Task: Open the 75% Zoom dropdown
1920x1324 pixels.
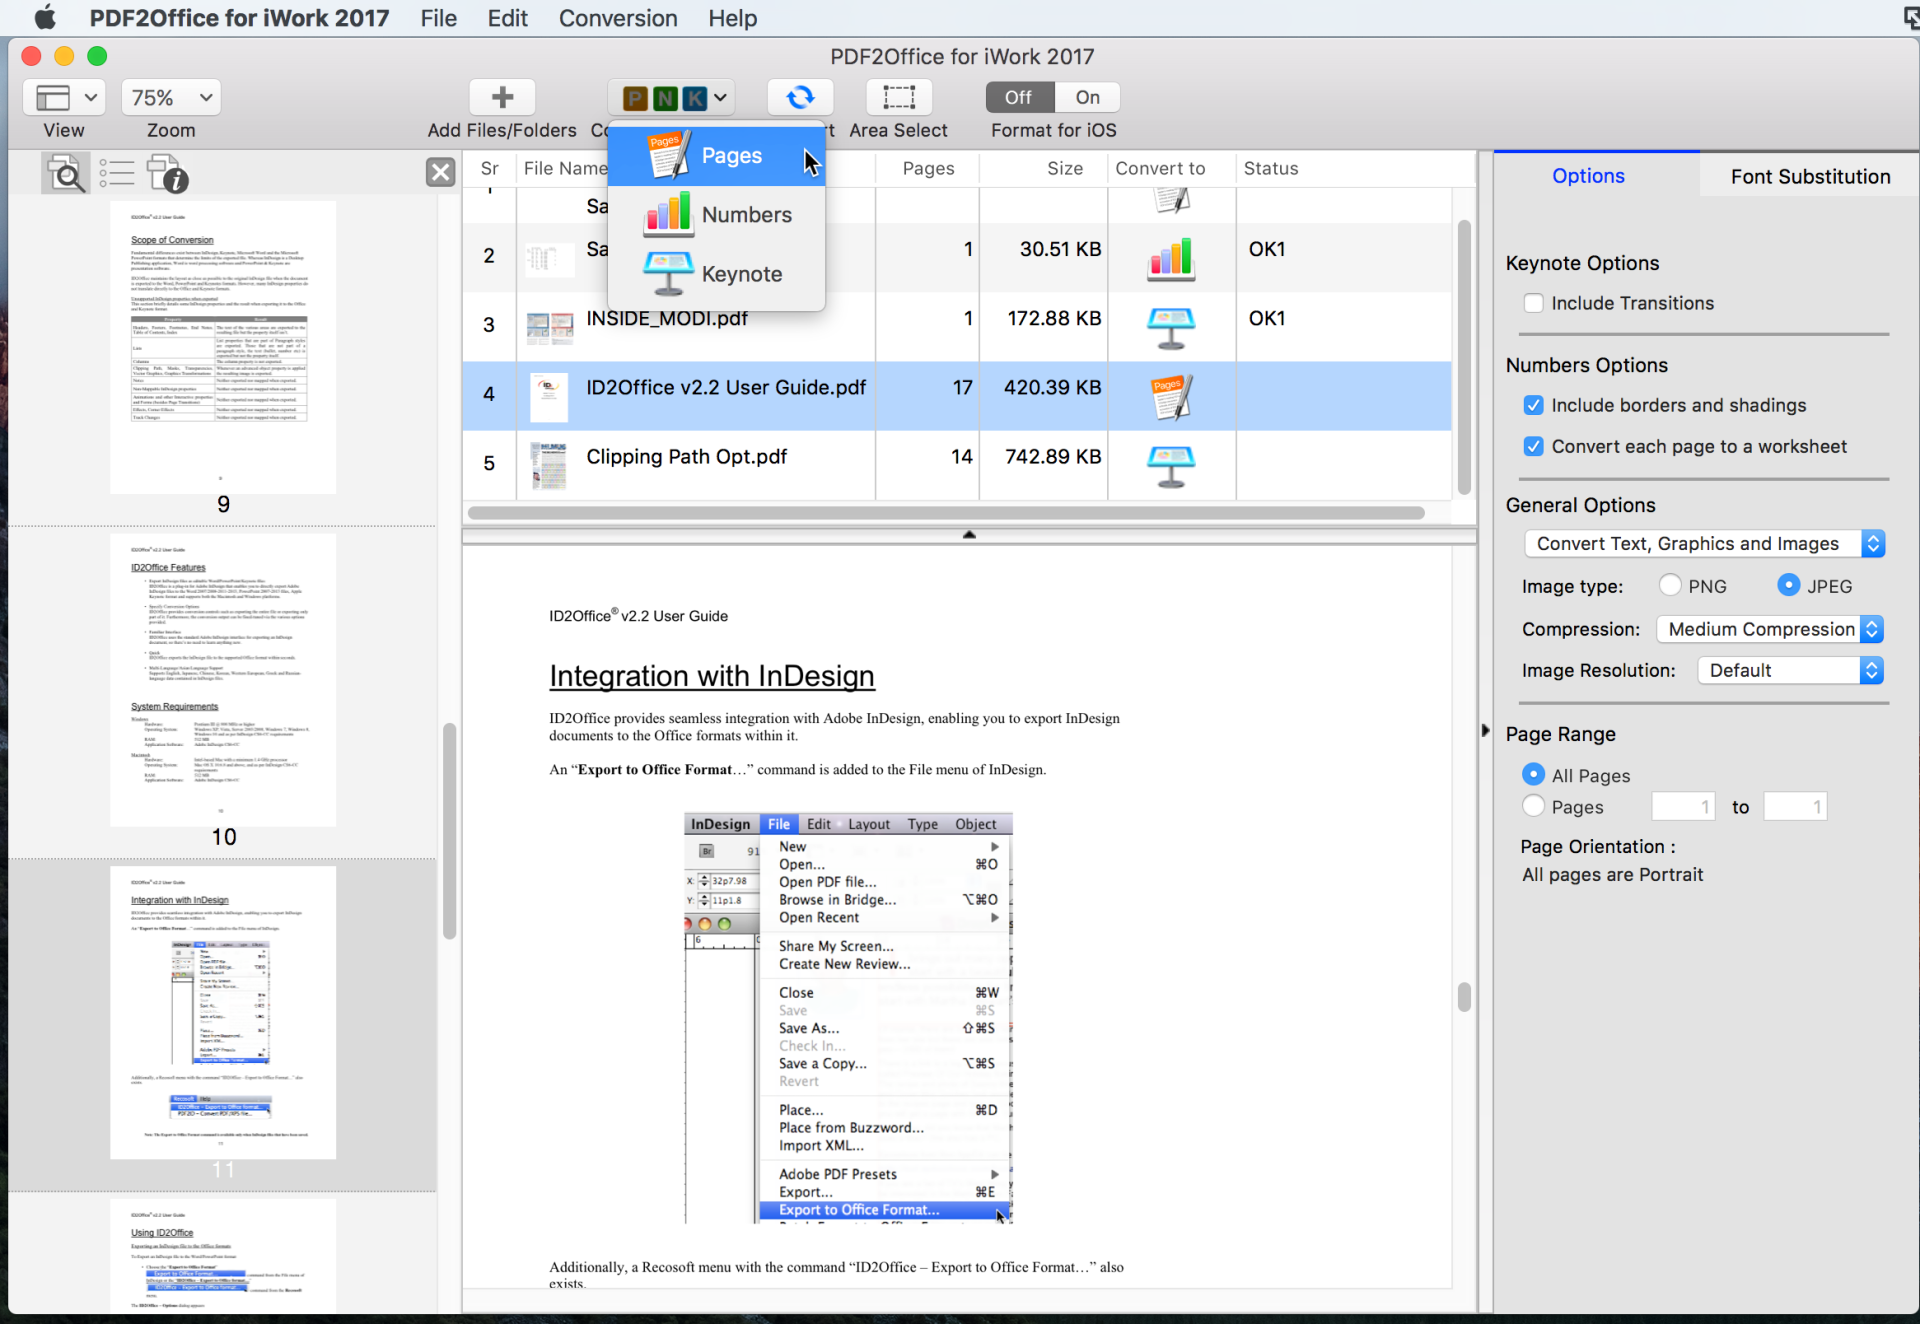Action: (171, 97)
